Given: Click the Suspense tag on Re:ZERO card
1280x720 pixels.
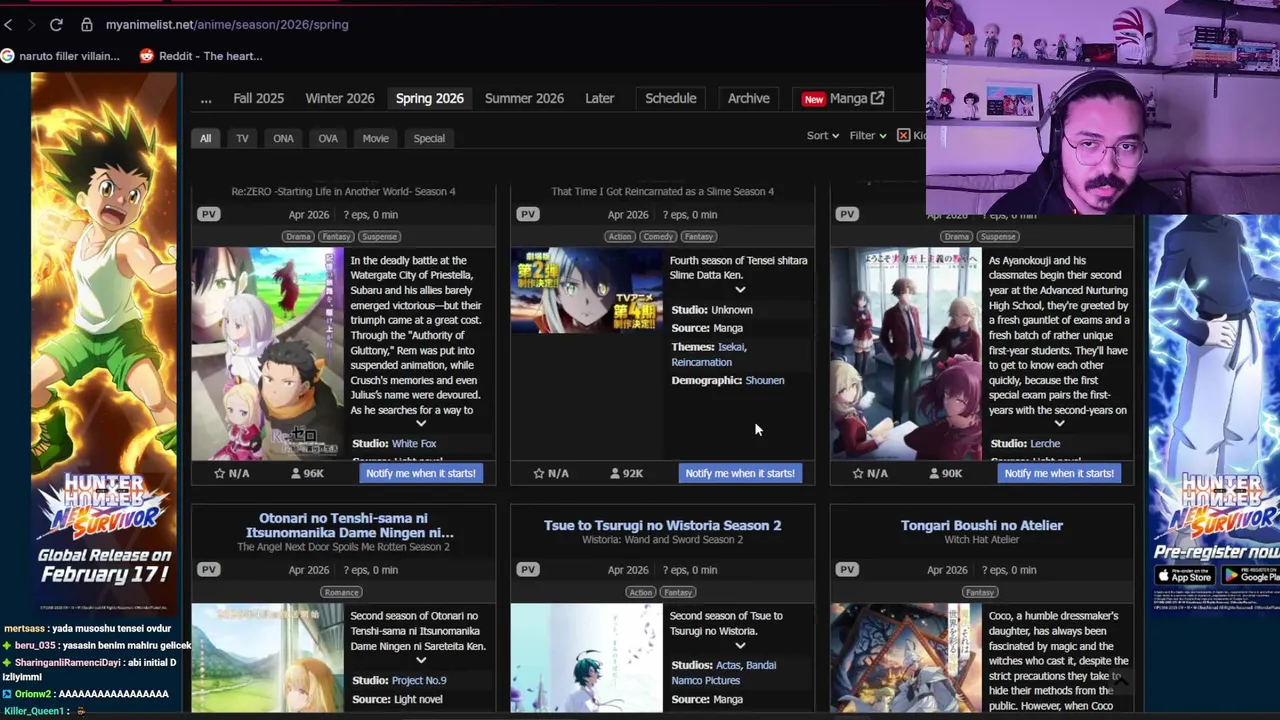Looking at the screenshot, I should point(380,237).
